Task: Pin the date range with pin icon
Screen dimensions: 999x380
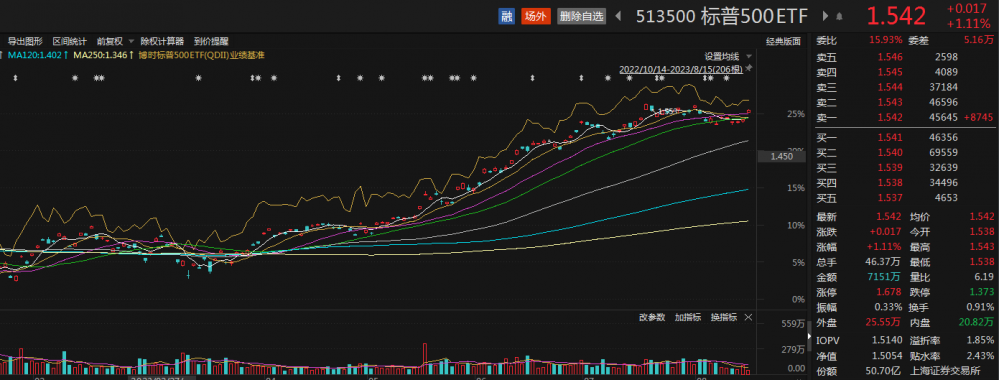Action: tap(749, 68)
